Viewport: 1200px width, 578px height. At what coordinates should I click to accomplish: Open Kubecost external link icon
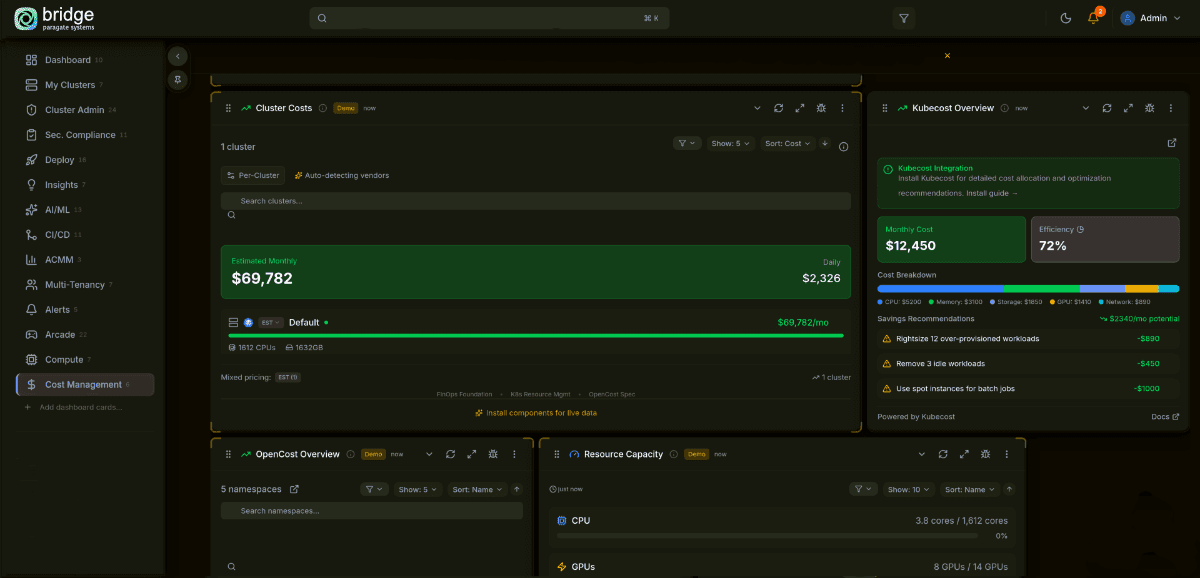[x=1172, y=143]
